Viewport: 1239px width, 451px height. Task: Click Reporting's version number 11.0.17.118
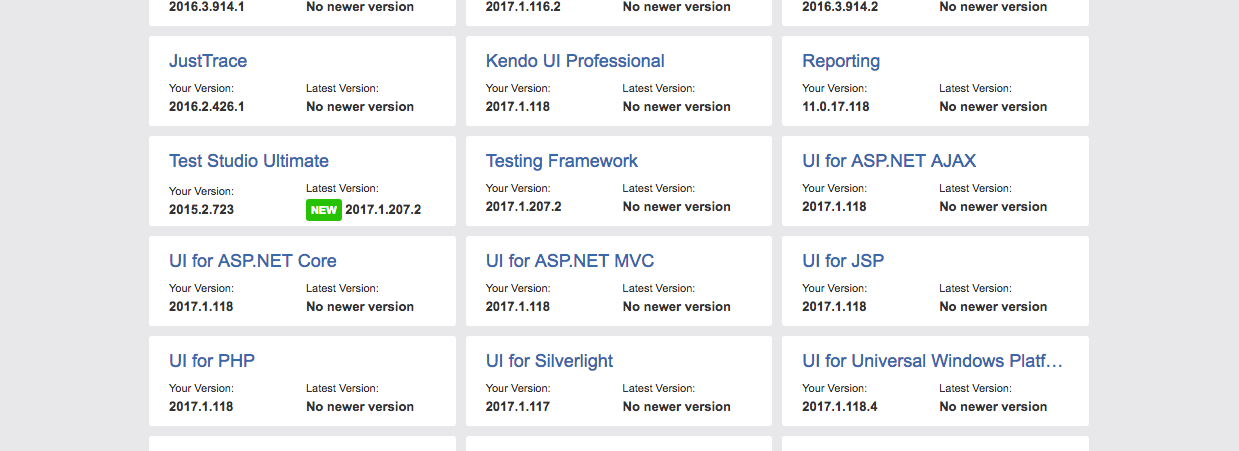tap(836, 107)
